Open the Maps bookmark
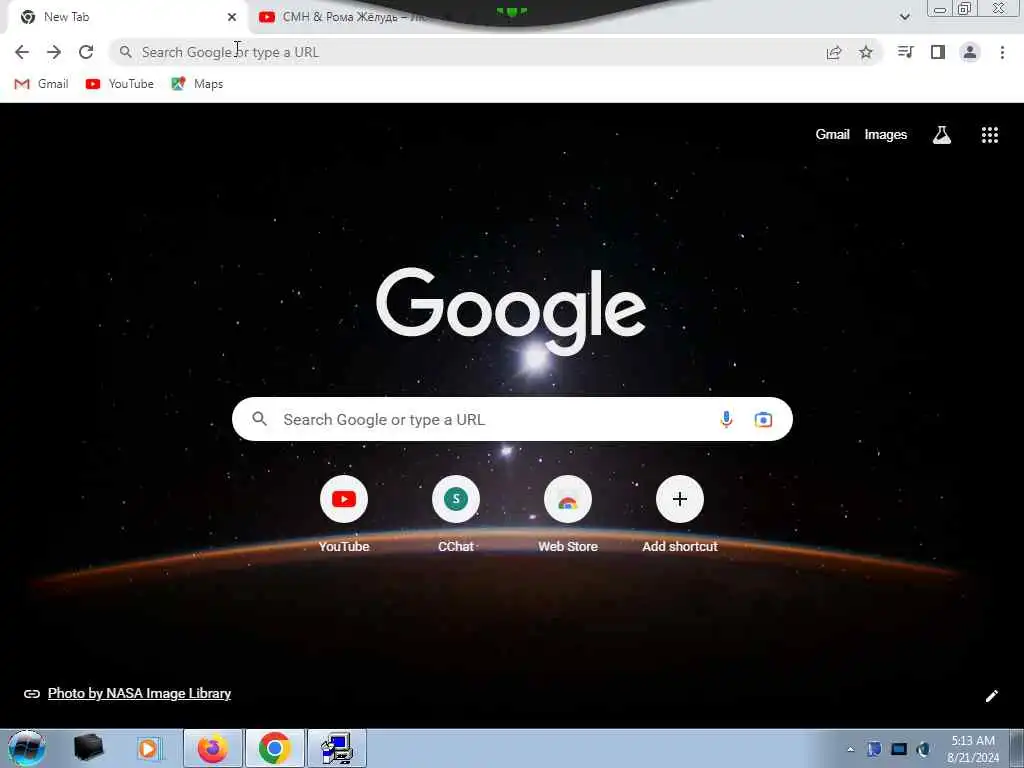Screen dimensions: 1024x768 (197, 84)
